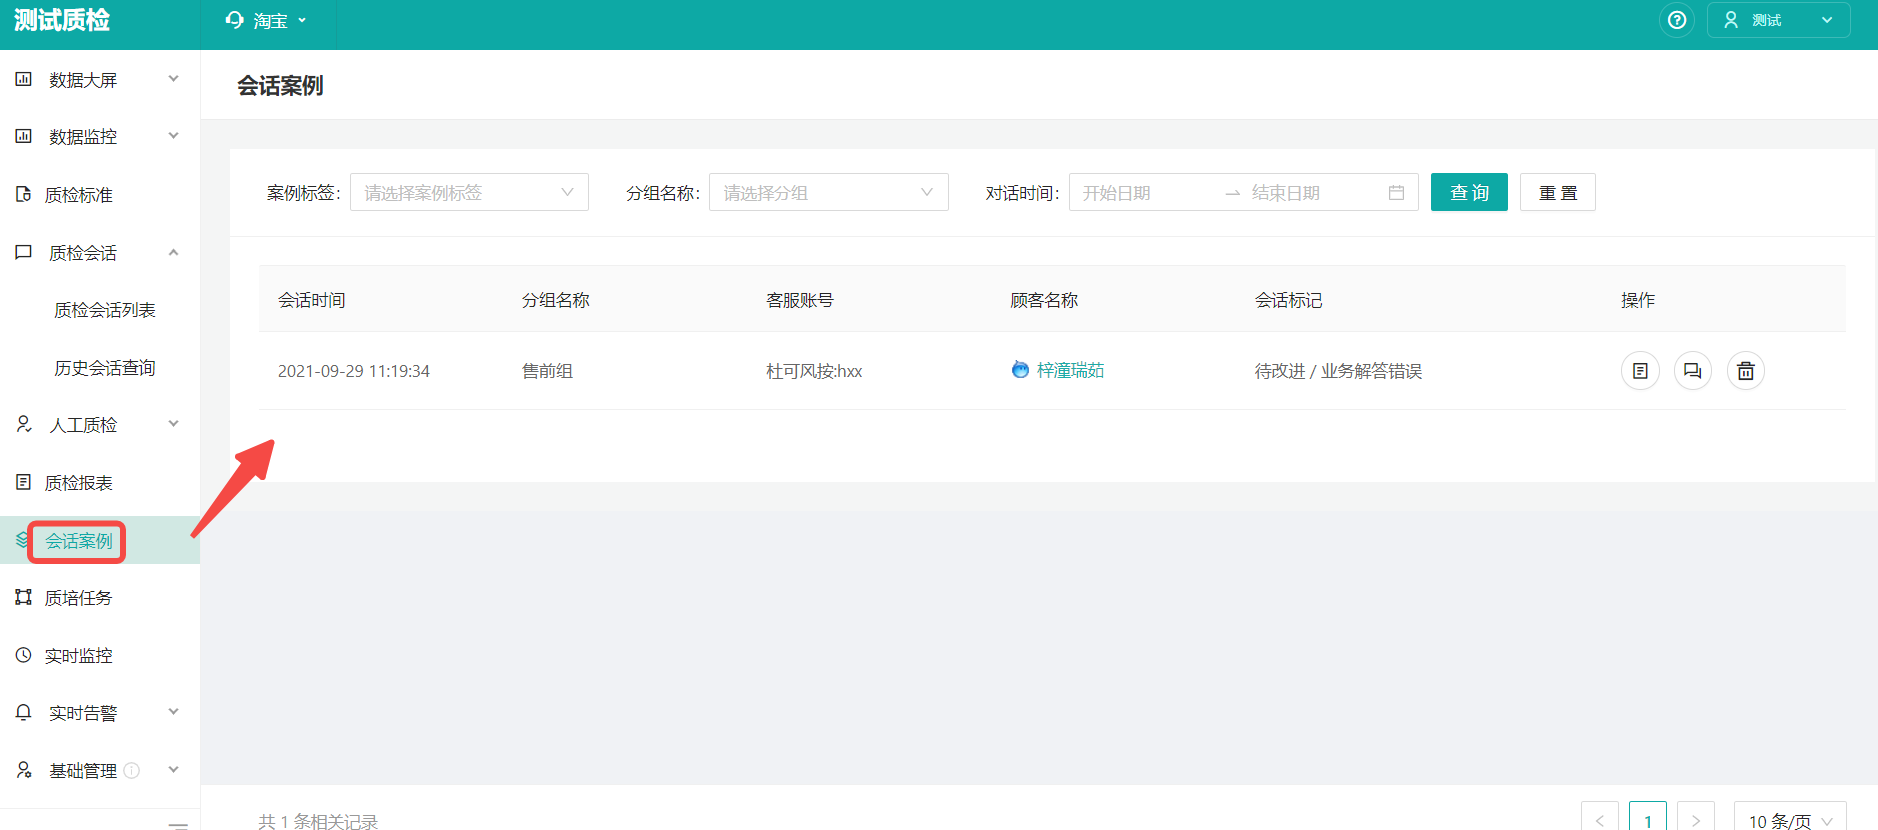Click the 数据大屏 chart icon
Image resolution: width=1878 pixels, height=830 pixels.
click(x=24, y=79)
